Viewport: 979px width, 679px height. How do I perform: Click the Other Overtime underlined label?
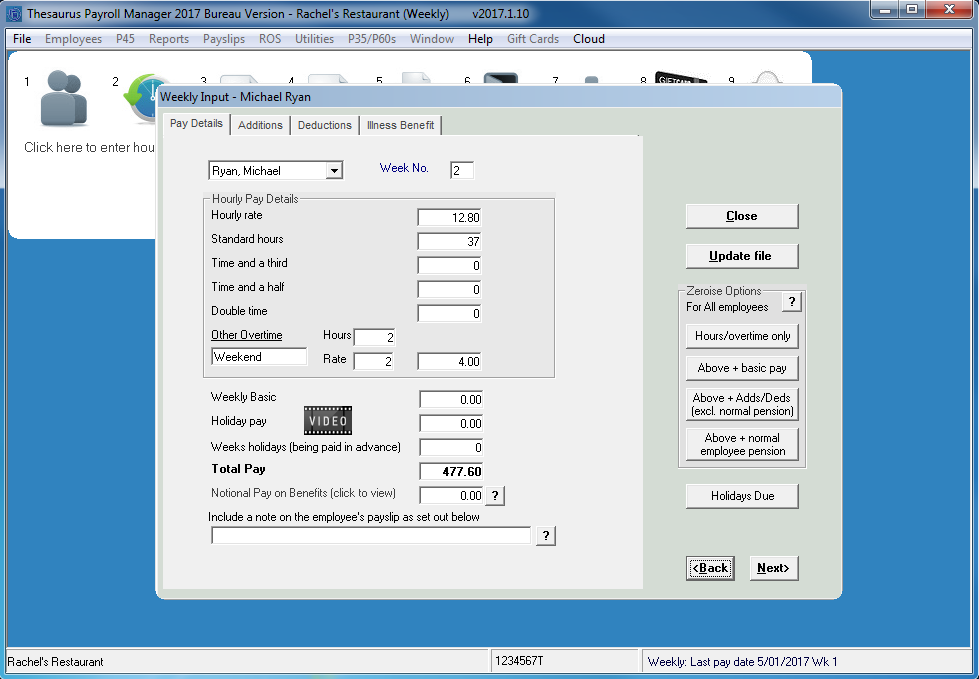[247, 335]
